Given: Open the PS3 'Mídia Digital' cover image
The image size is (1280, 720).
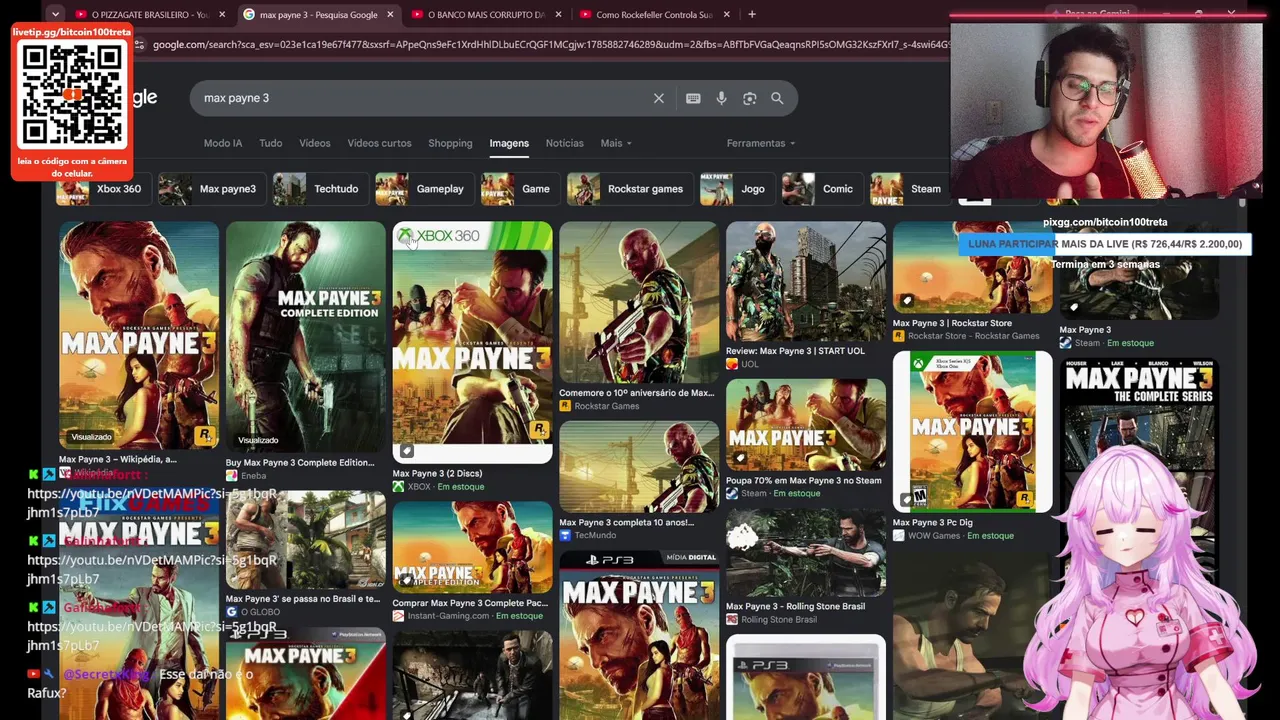Looking at the screenshot, I should tap(639, 634).
